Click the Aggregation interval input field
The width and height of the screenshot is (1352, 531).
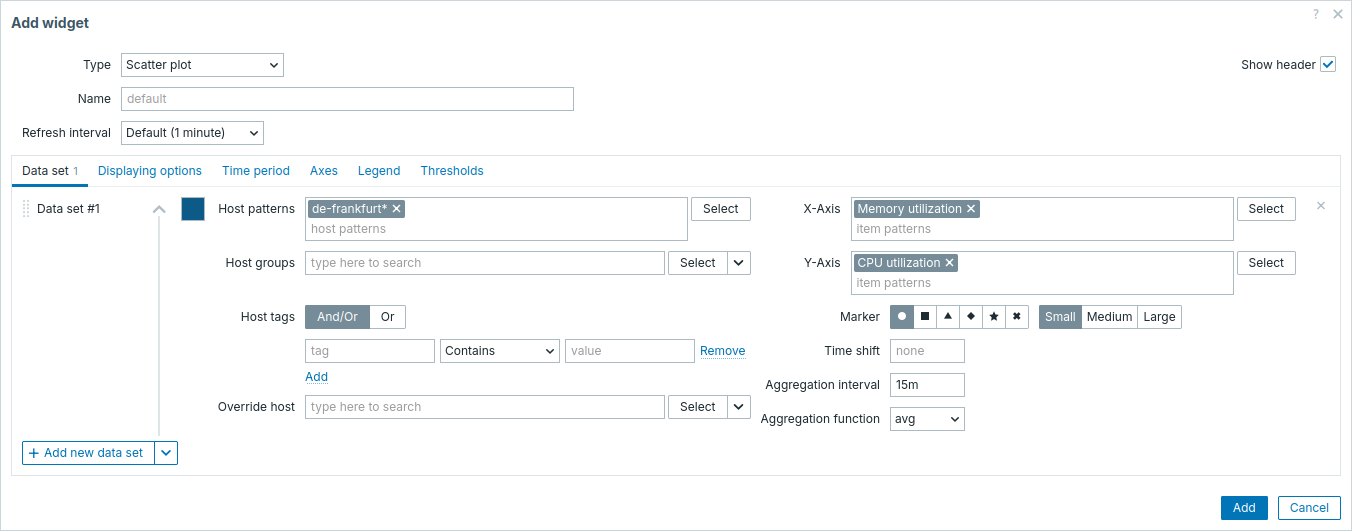927,385
